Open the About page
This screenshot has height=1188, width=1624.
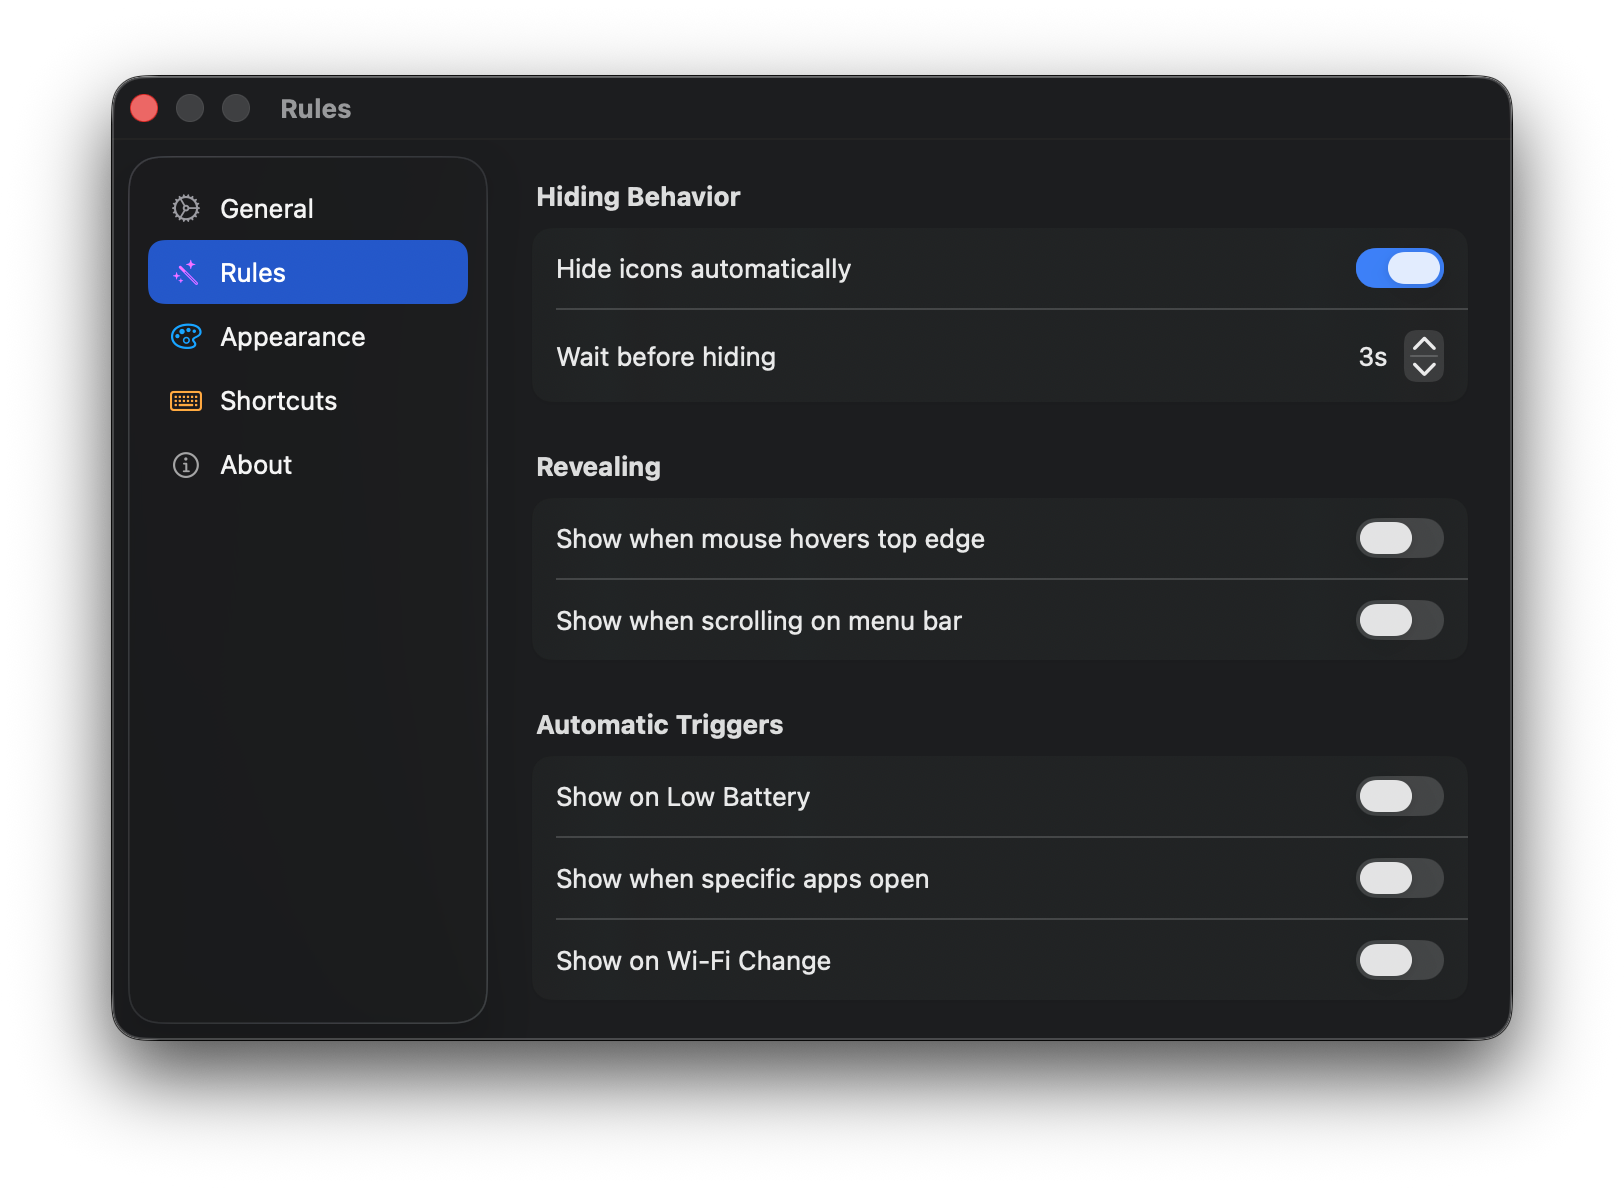tap(256, 465)
